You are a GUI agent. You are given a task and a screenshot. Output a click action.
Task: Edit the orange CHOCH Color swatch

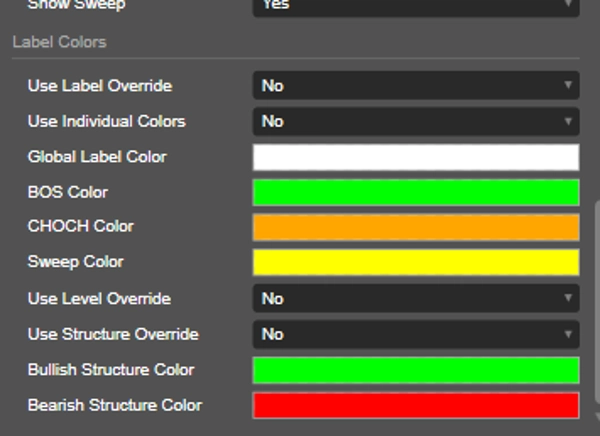click(x=416, y=227)
